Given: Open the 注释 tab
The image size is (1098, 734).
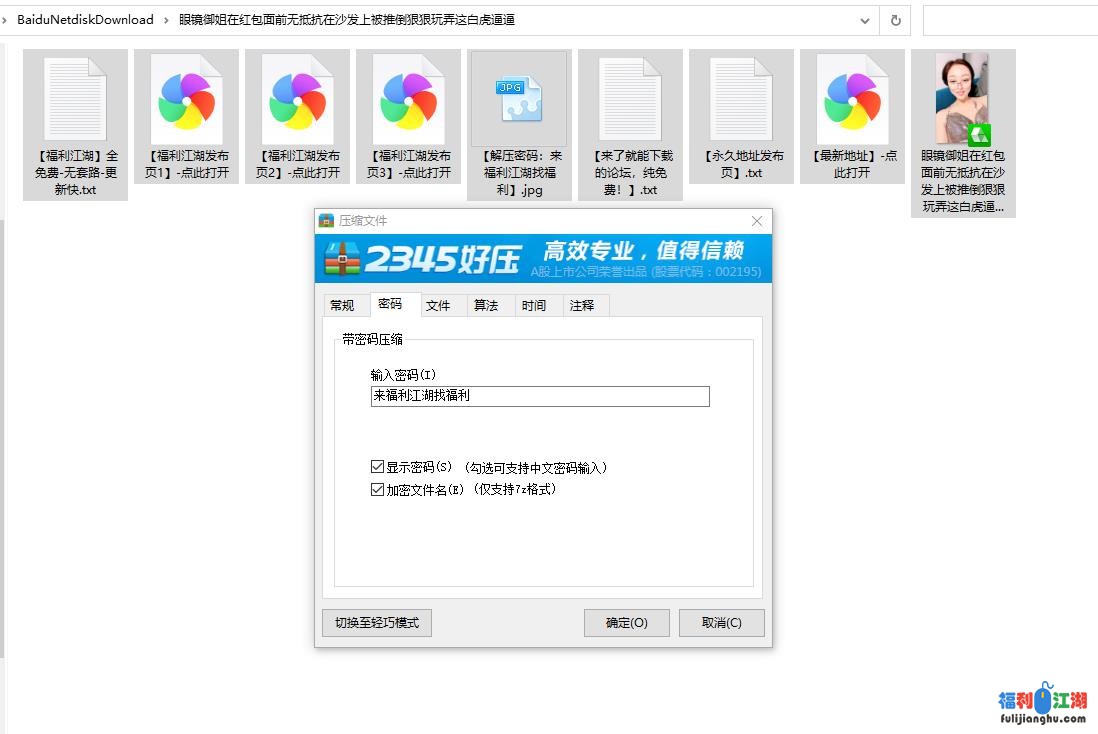Looking at the screenshot, I should click(582, 305).
